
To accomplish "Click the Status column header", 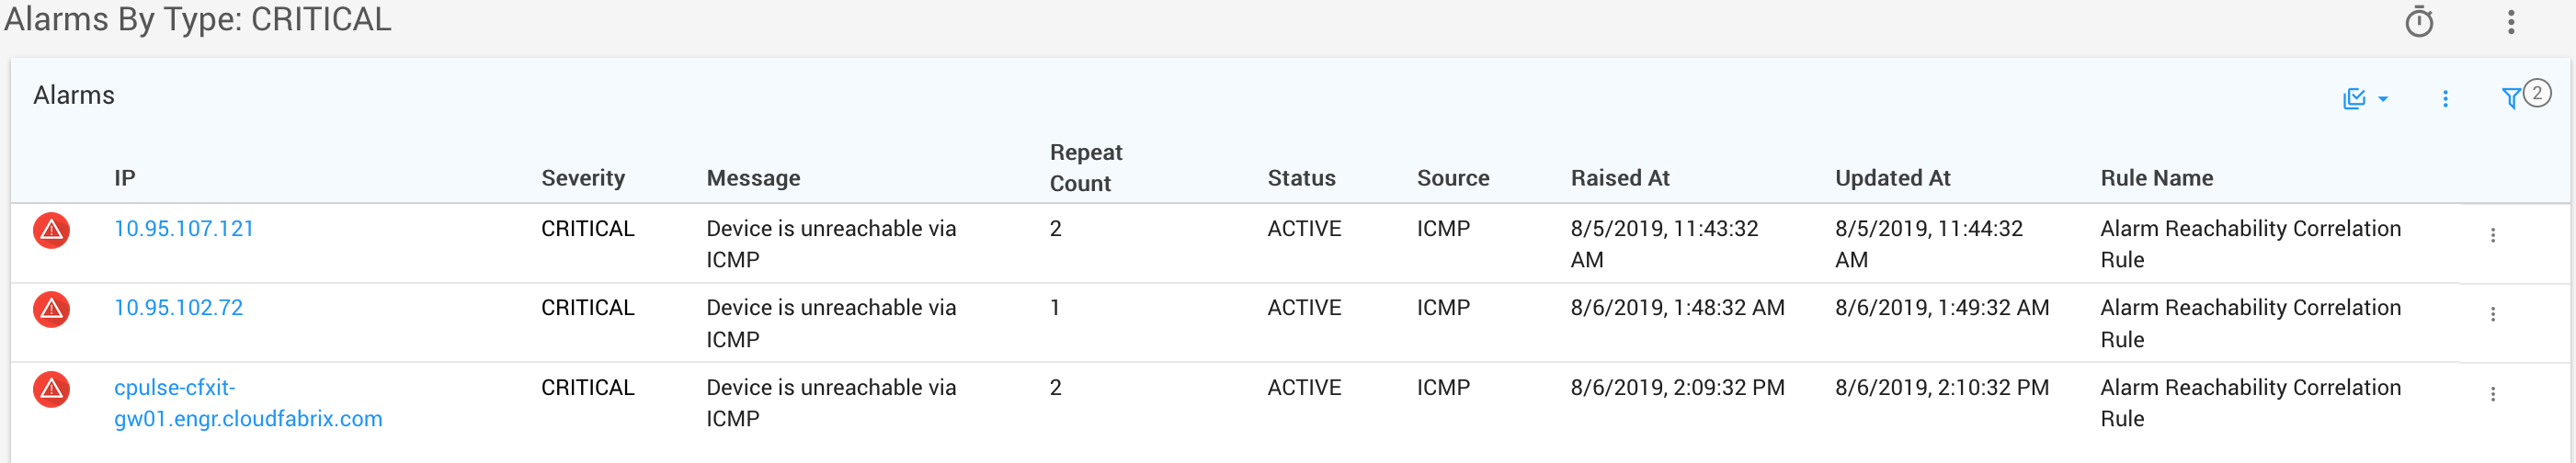I will (x=1301, y=178).
